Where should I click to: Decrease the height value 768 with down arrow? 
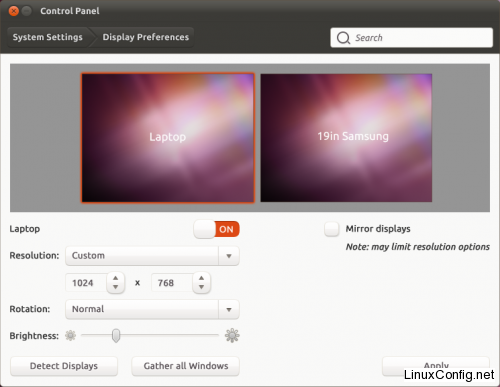201,287
